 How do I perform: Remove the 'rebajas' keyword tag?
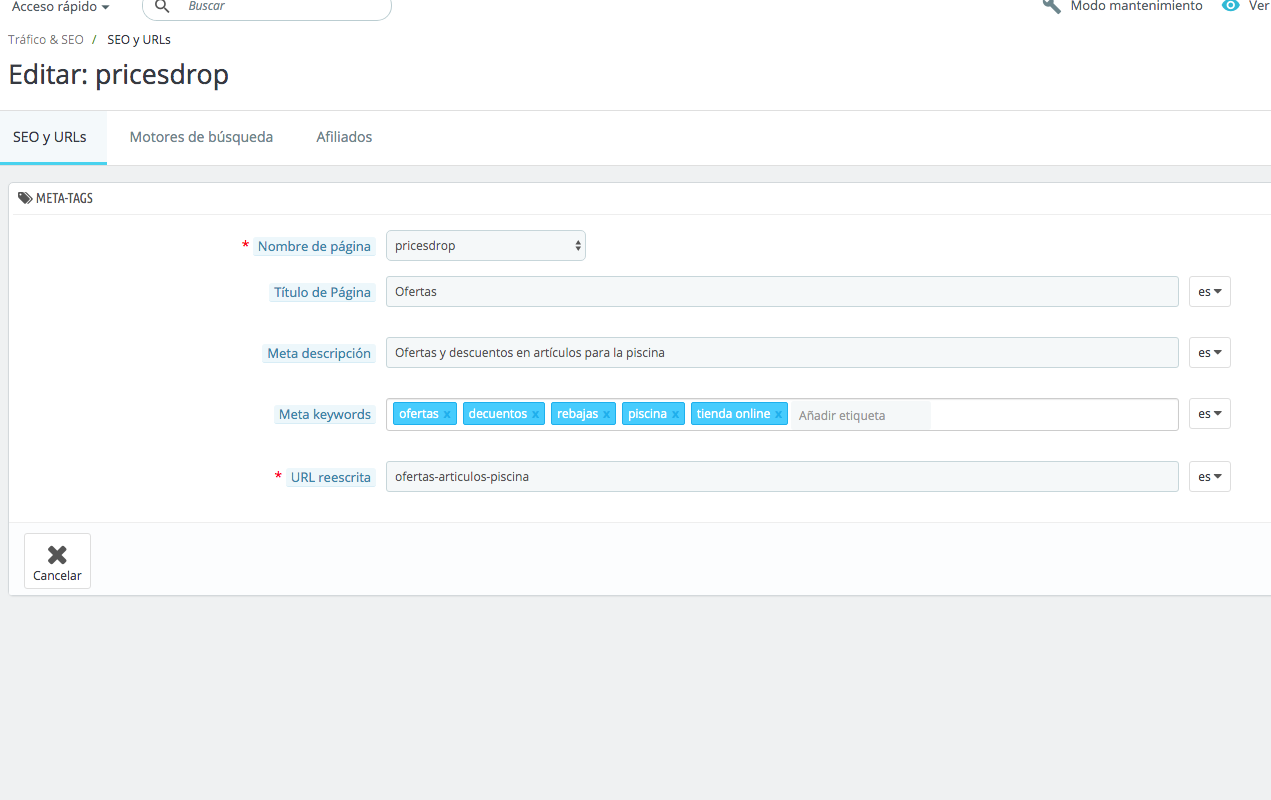[606, 415]
